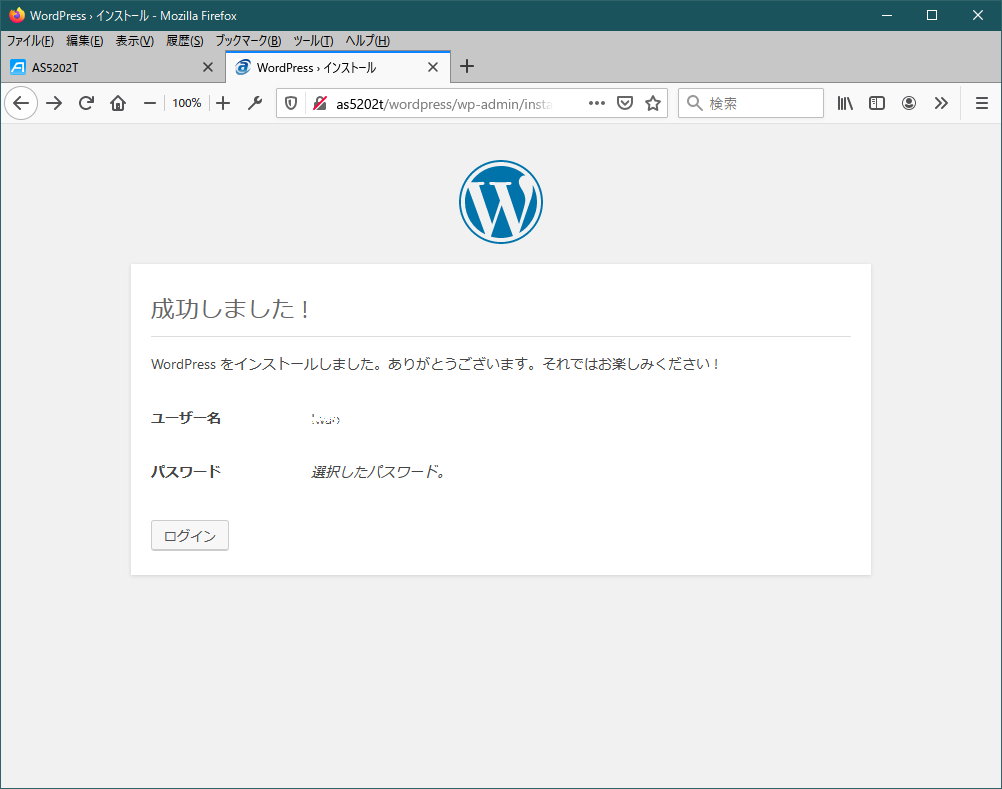Viewport: 1002px width, 789px height.
Task: View insecure connection lock info
Action: click(x=320, y=103)
